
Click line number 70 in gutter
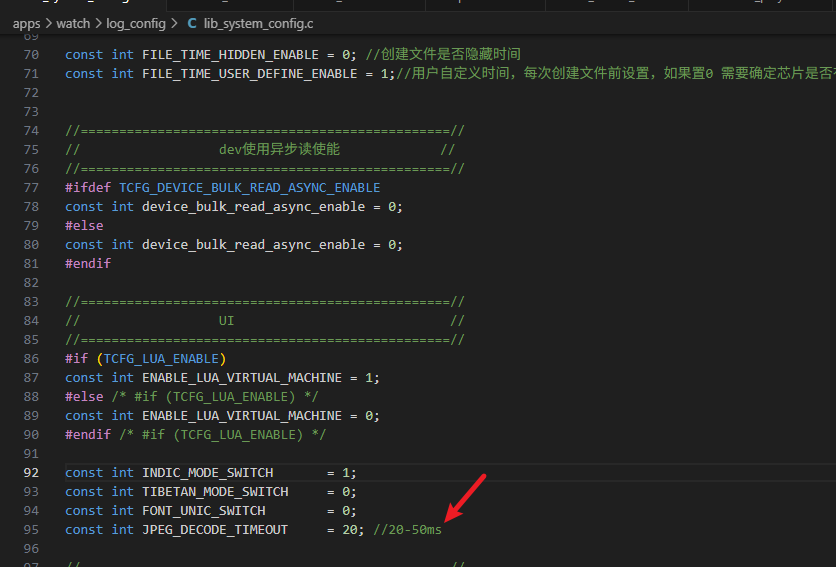coord(31,55)
